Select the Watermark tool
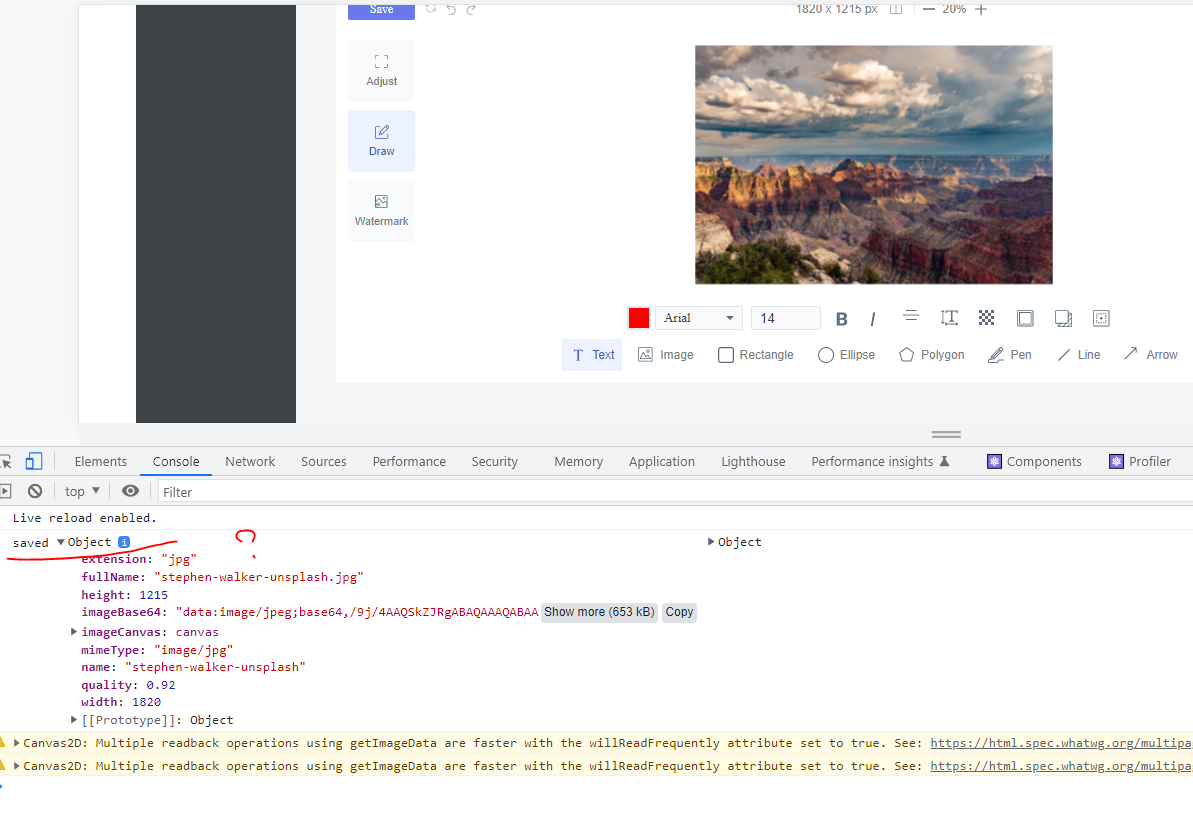Screen dimensions: 1193x818 pos(381,210)
